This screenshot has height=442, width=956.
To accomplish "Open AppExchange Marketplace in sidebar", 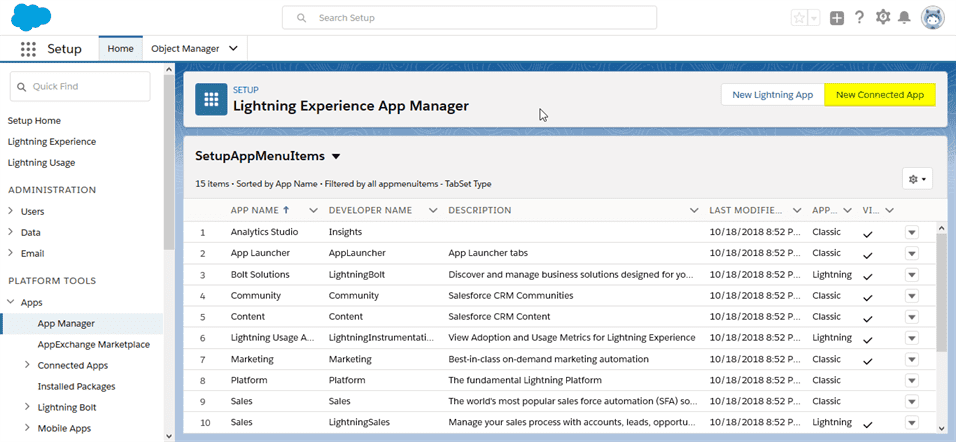I will coord(94,344).
